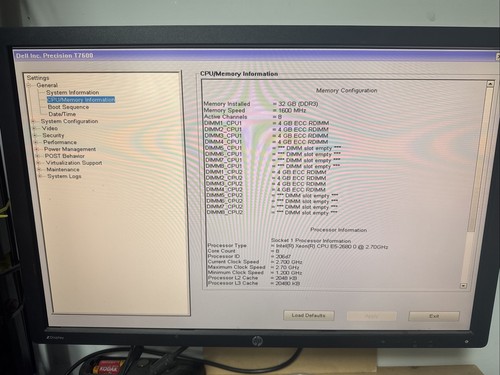This screenshot has height=375, width=500.
Task: Expand the Performance node
Action: tap(36, 142)
